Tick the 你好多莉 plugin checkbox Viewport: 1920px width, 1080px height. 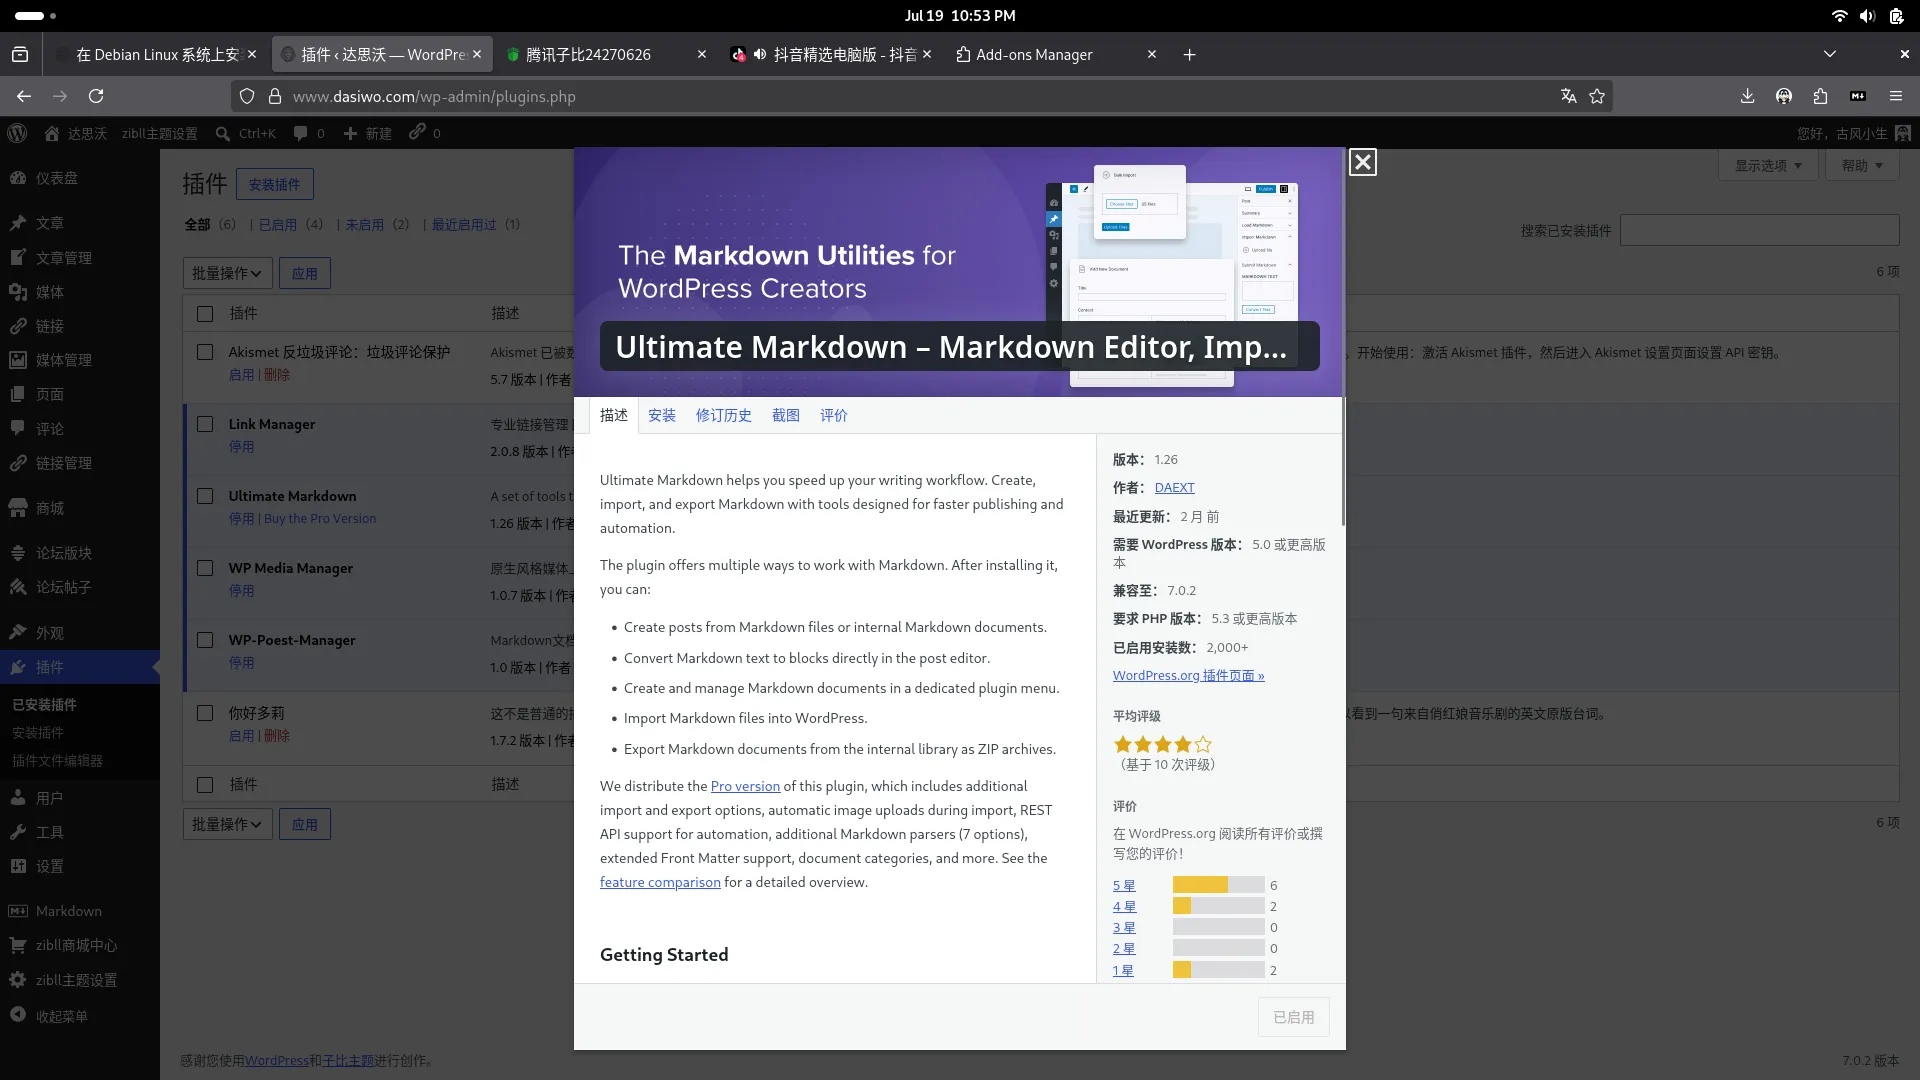pyautogui.click(x=205, y=713)
